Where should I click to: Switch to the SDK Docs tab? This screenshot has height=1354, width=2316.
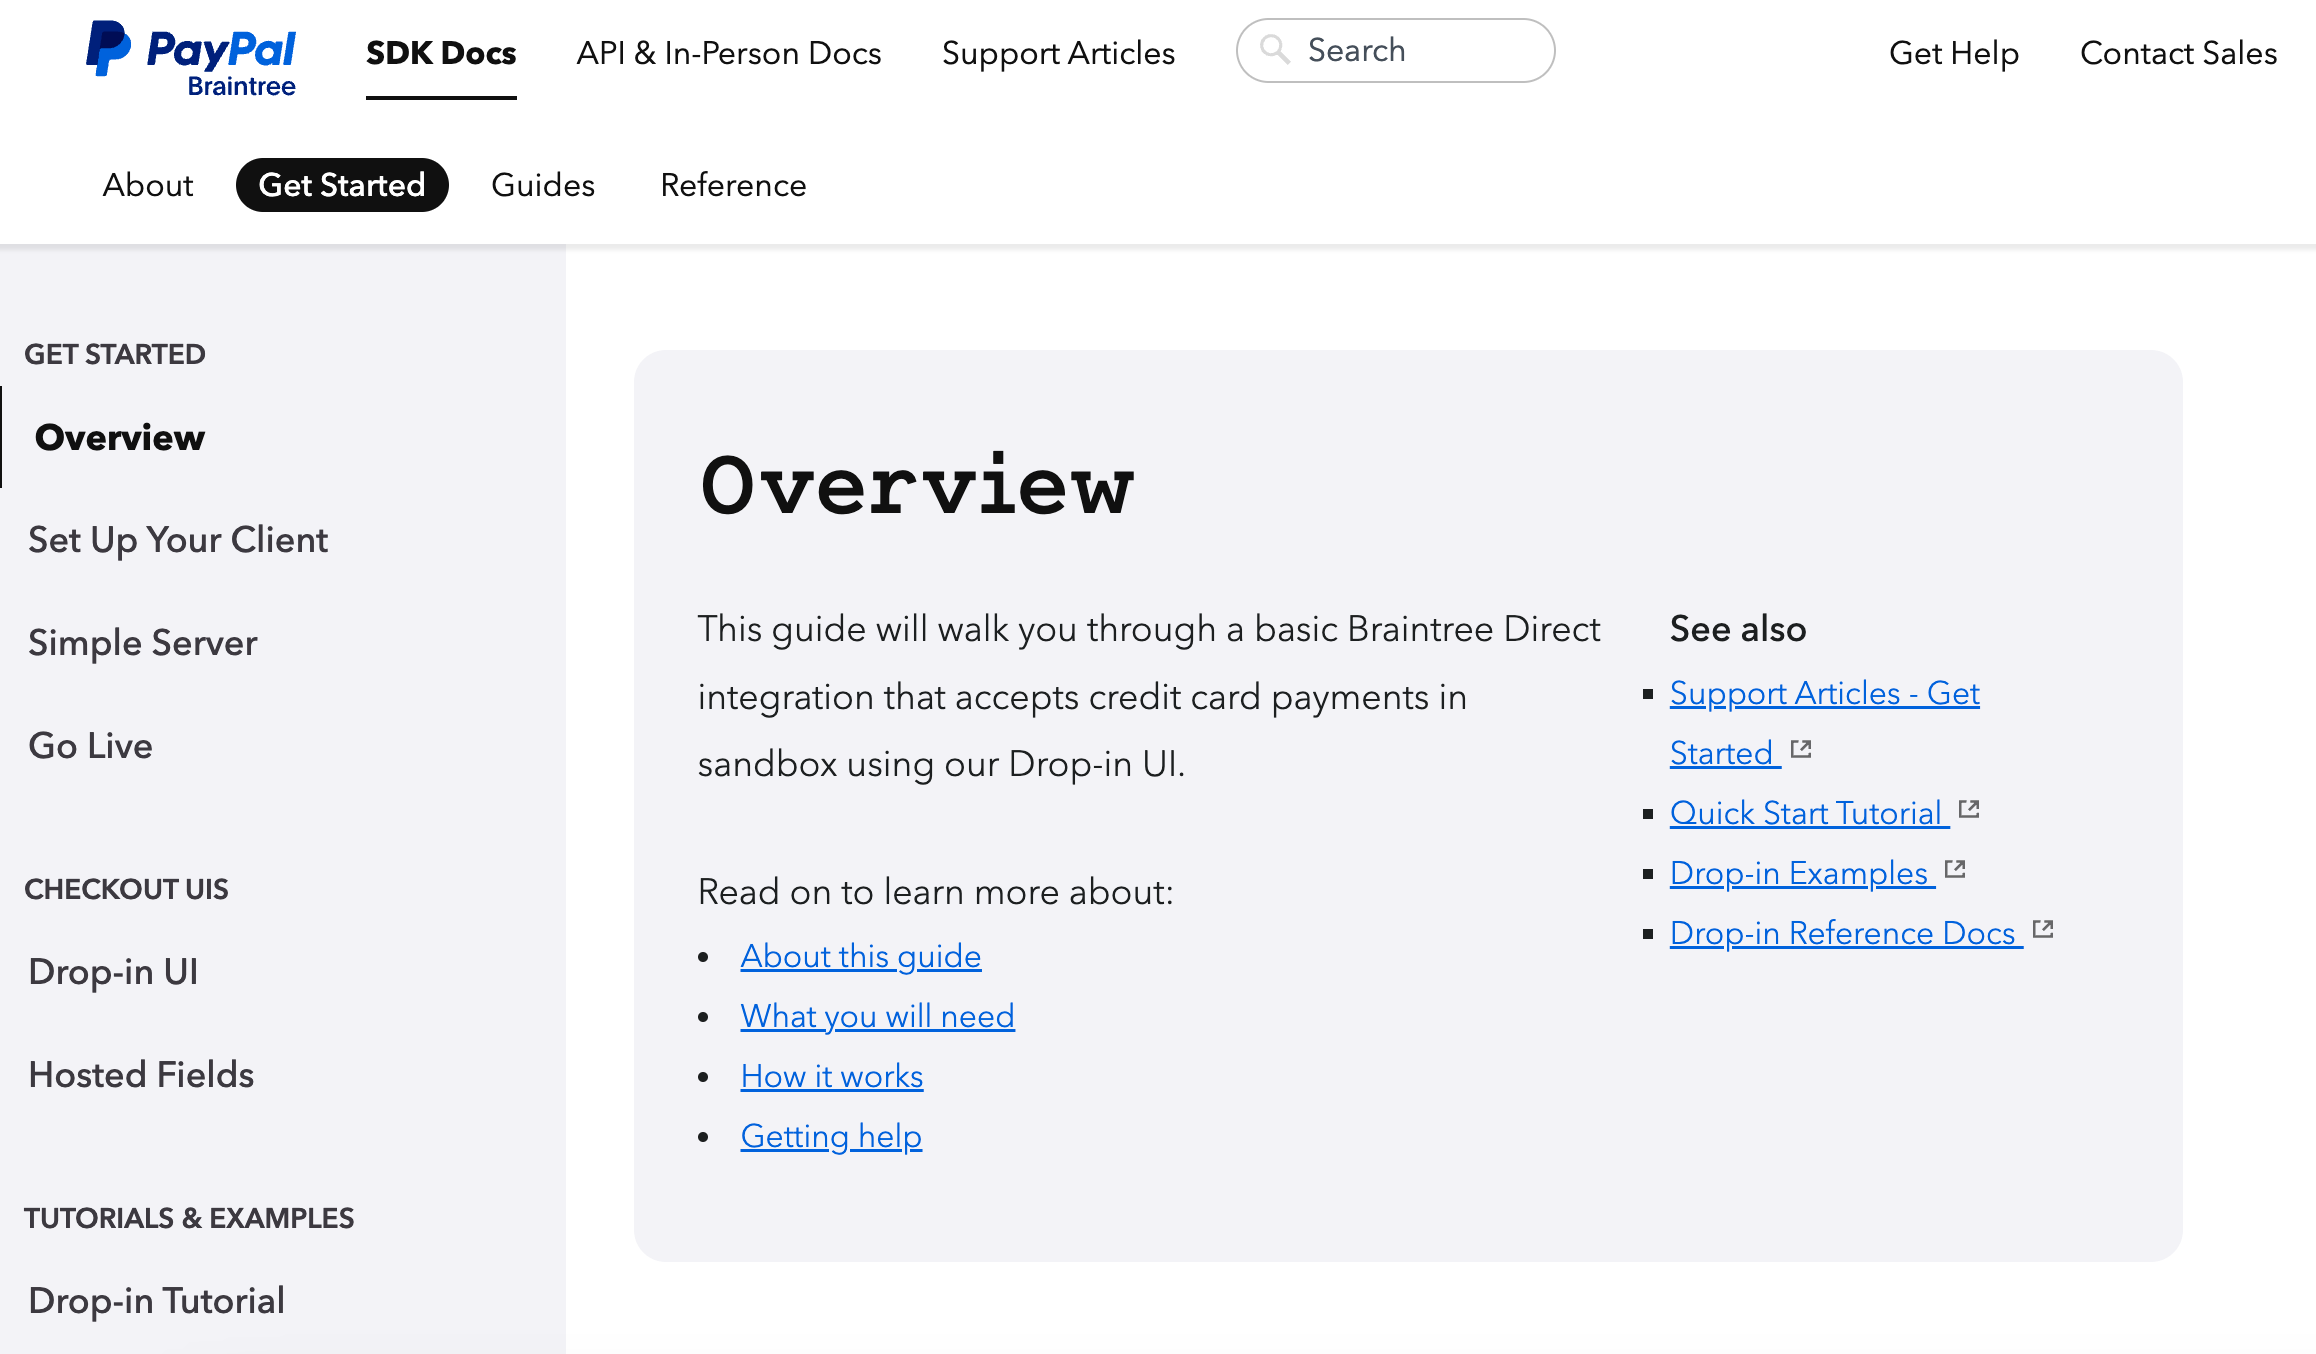pyautogui.click(x=441, y=52)
